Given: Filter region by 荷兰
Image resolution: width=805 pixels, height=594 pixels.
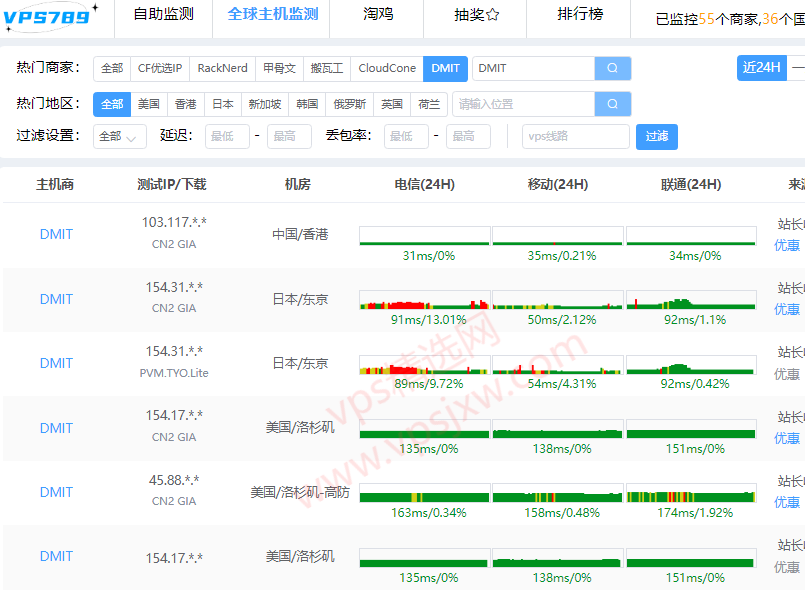Looking at the screenshot, I should [429, 104].
